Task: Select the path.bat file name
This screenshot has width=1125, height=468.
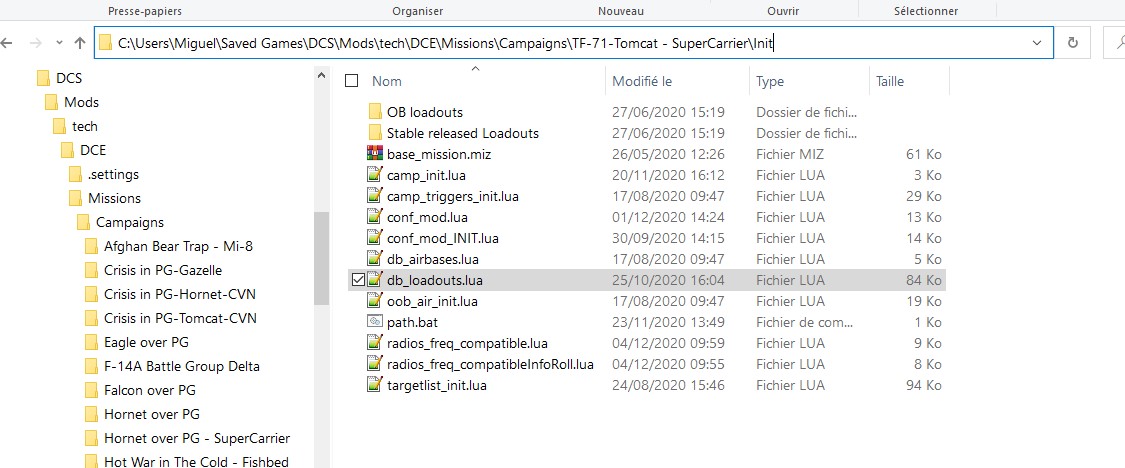Action: click(411, 322)
